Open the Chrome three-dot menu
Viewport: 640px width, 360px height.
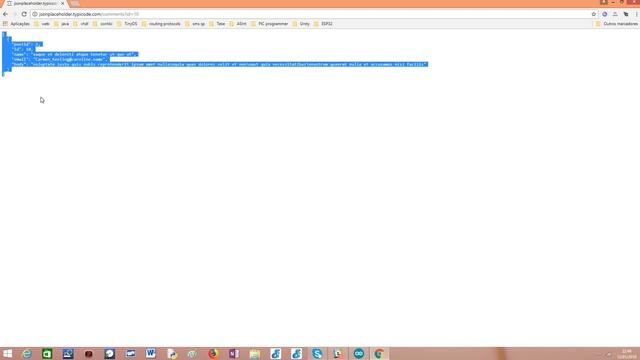[636, 14]
